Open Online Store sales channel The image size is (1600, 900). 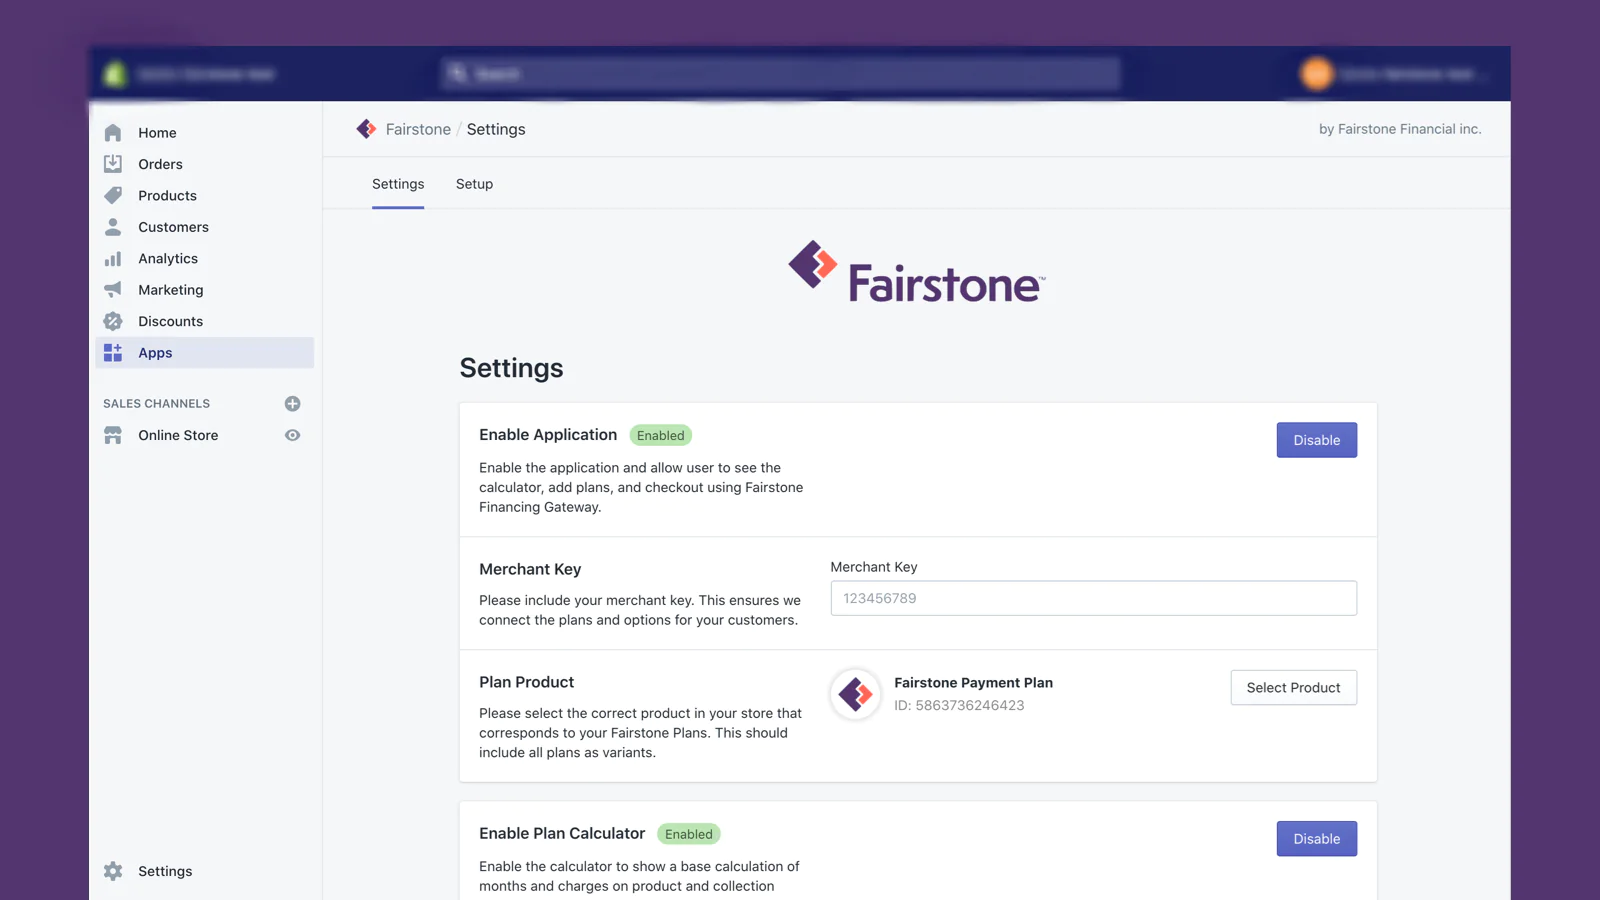(178, 435)
